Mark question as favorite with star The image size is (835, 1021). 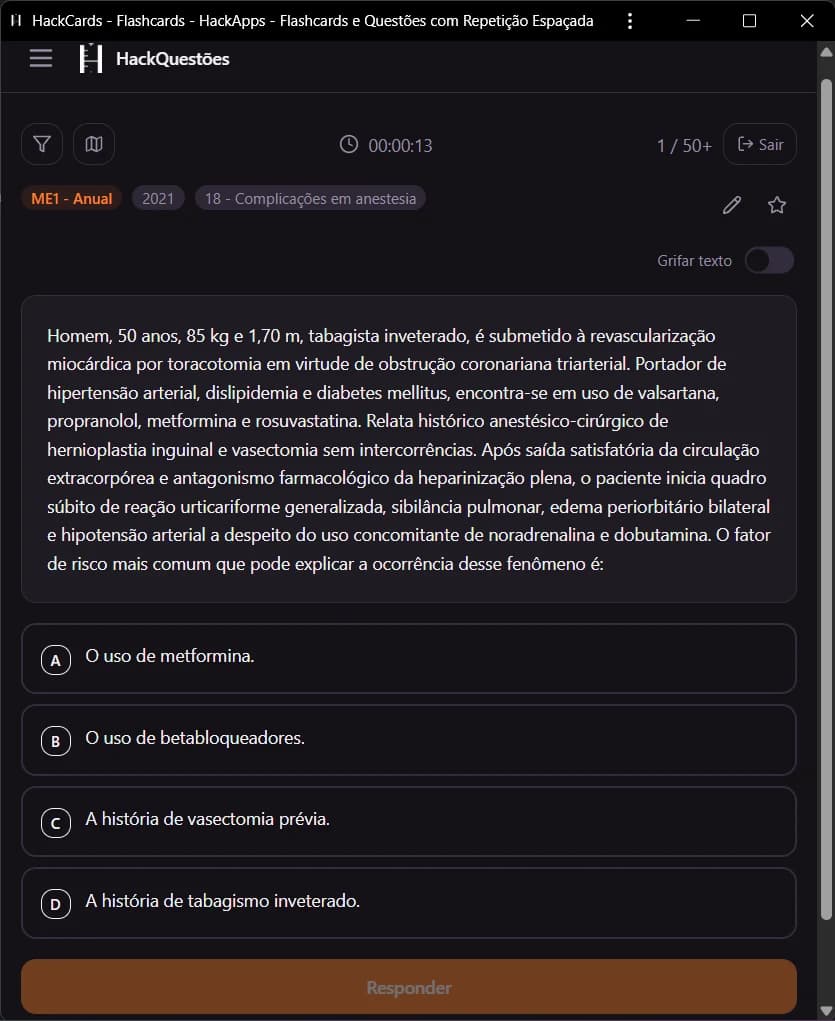click(776, 205)
